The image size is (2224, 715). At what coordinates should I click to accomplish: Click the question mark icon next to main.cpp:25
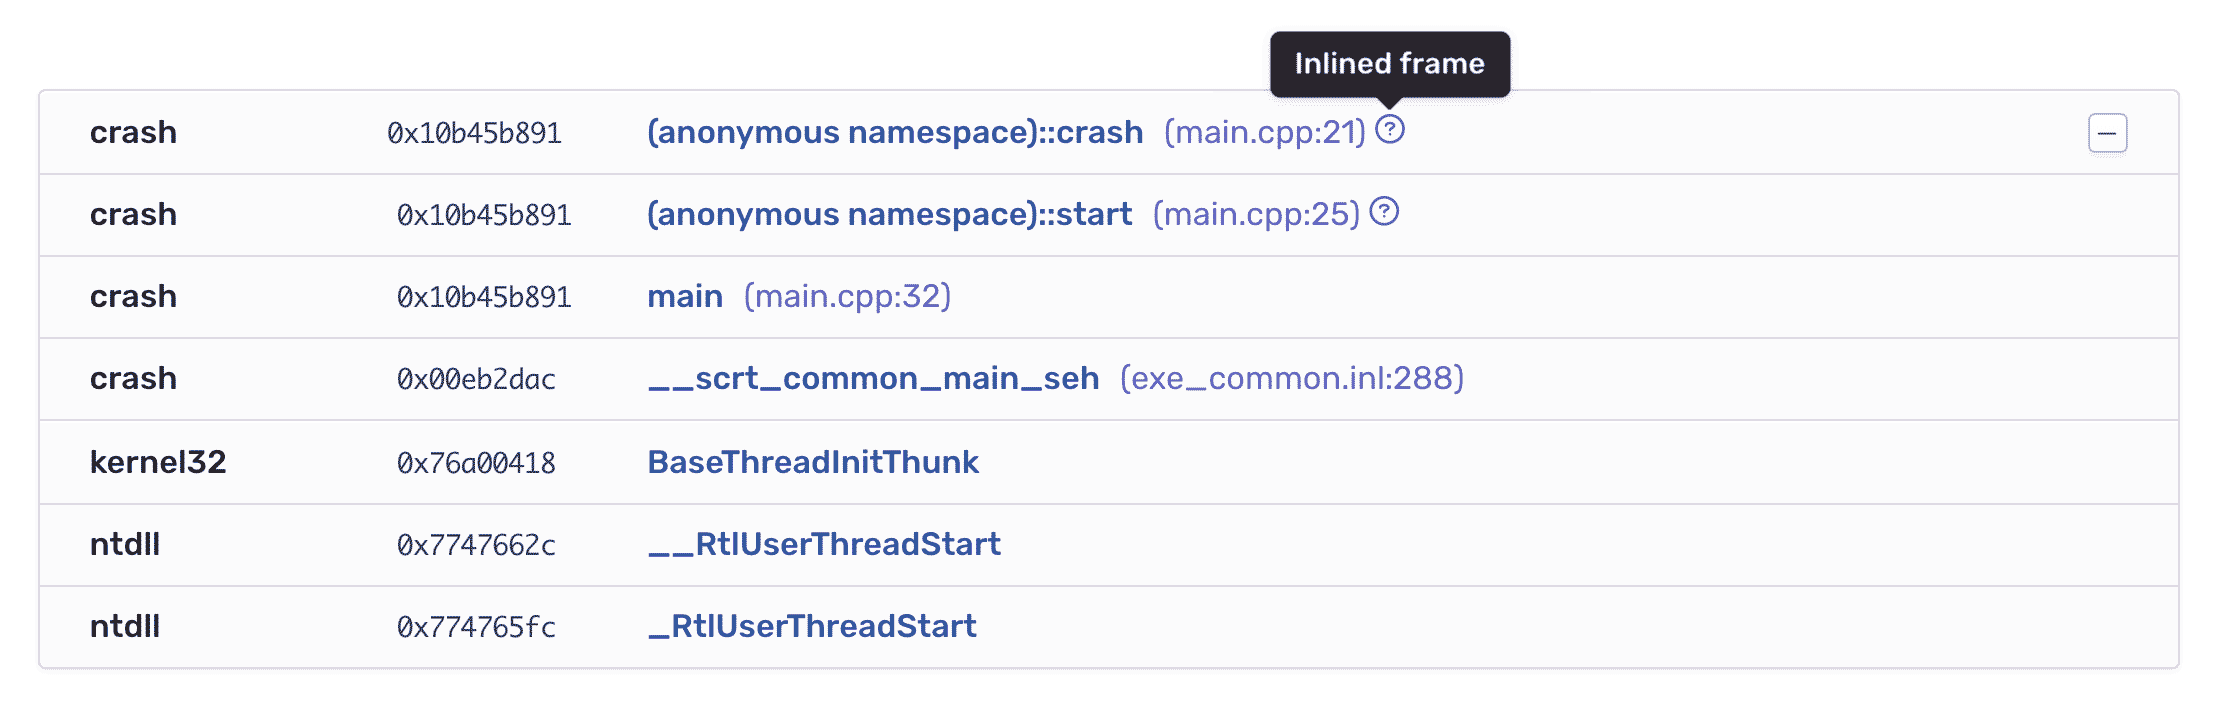click(1386, 212)
